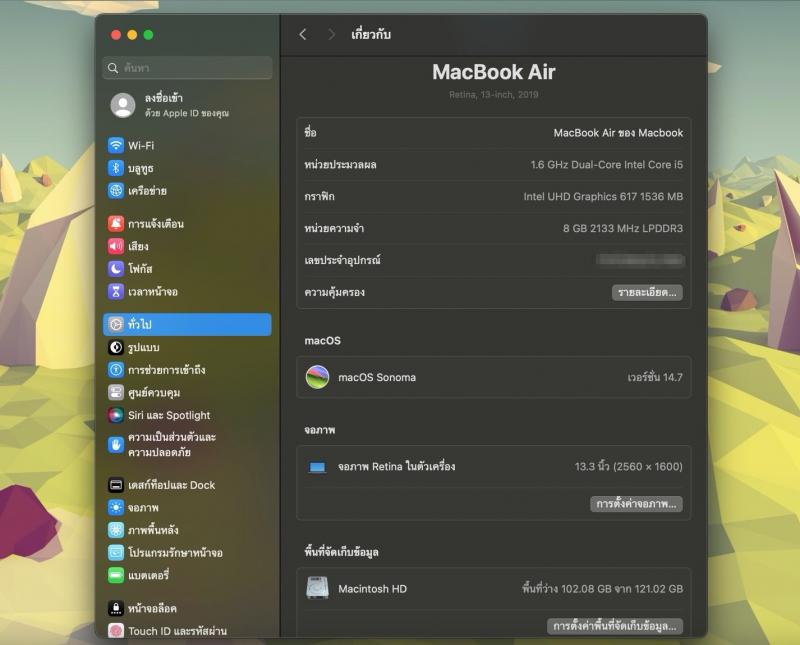Click the Wi-Fi icon in sidebar
The height and width of the screenshot is (645, 800).
pyautogui.click(x=116, y=145)
